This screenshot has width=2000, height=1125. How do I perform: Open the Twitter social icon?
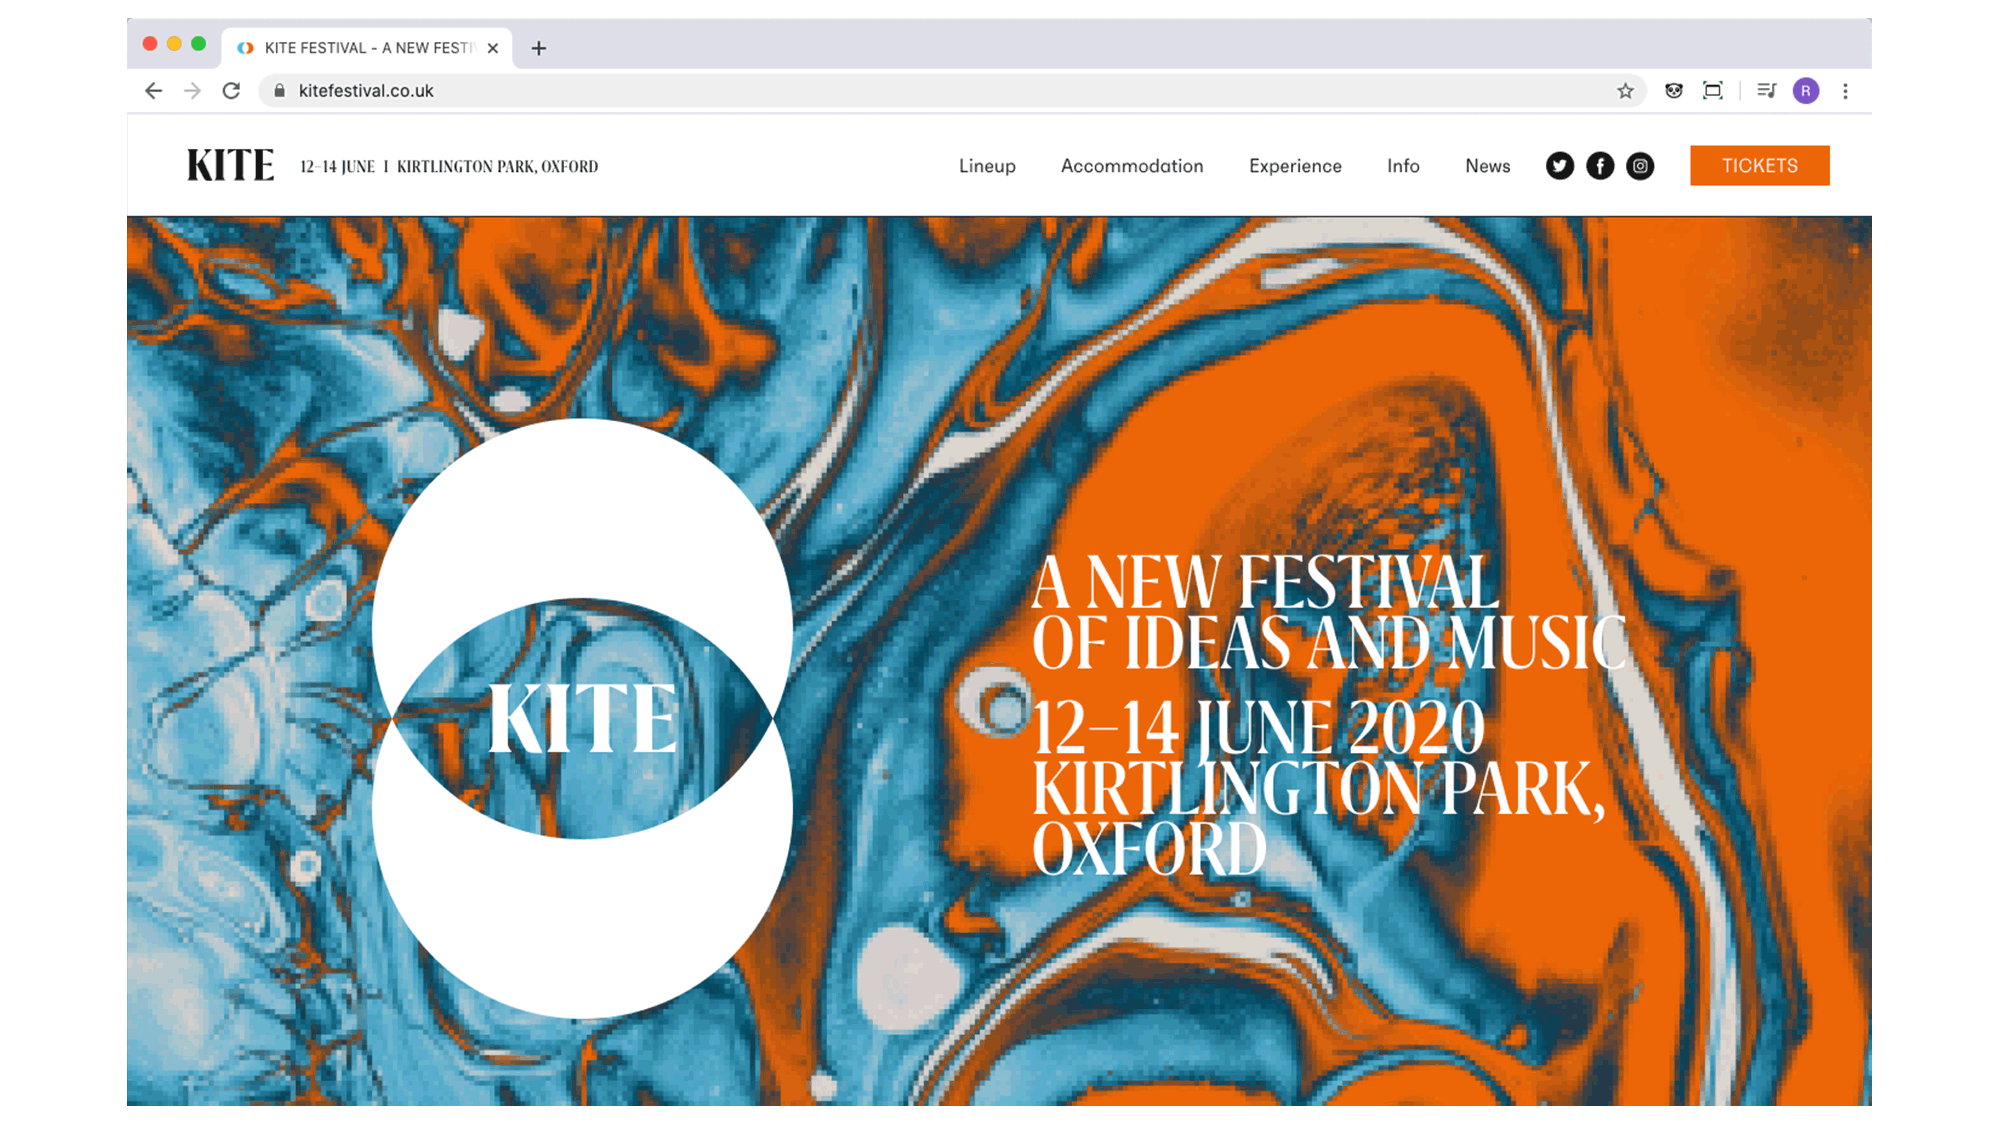click(x=1559, y=166)
